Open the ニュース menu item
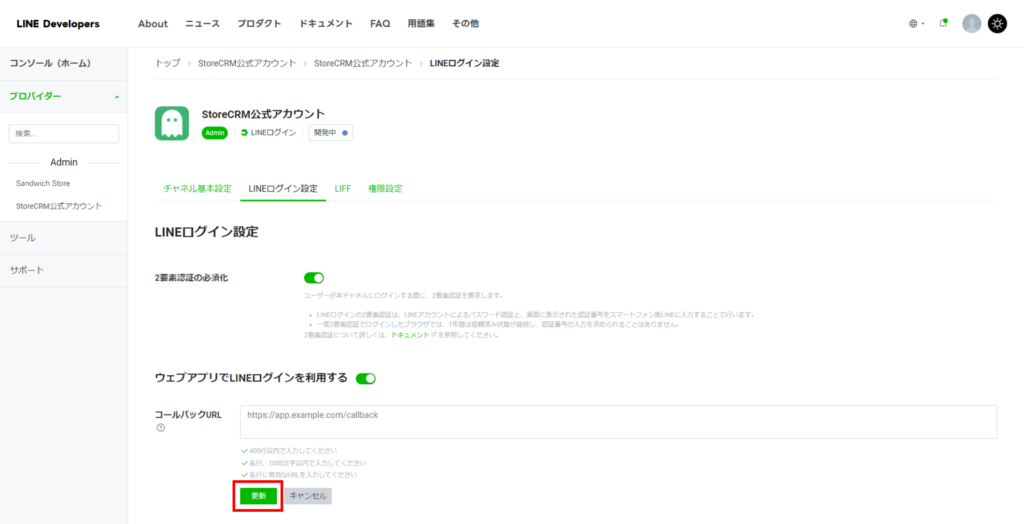 click(x=202, y=24)
